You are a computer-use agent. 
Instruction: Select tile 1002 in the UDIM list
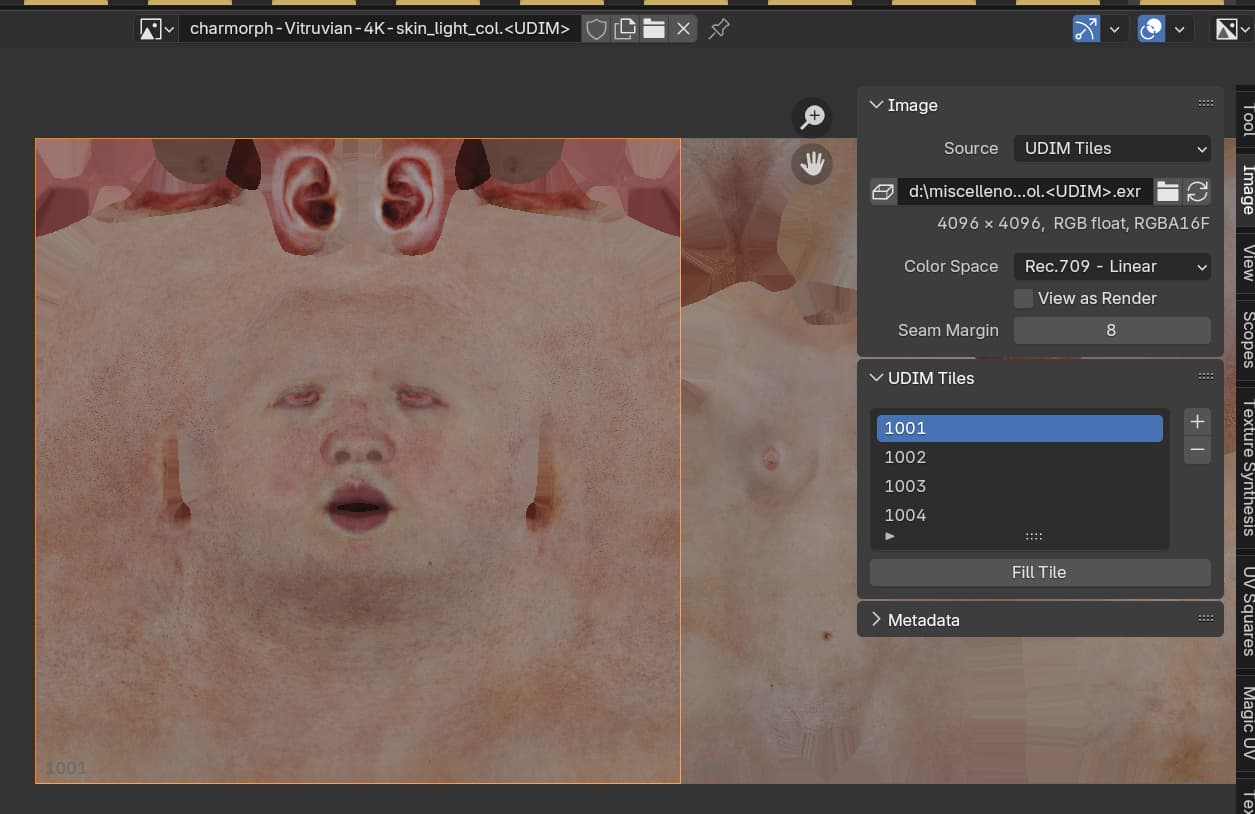1019,457
